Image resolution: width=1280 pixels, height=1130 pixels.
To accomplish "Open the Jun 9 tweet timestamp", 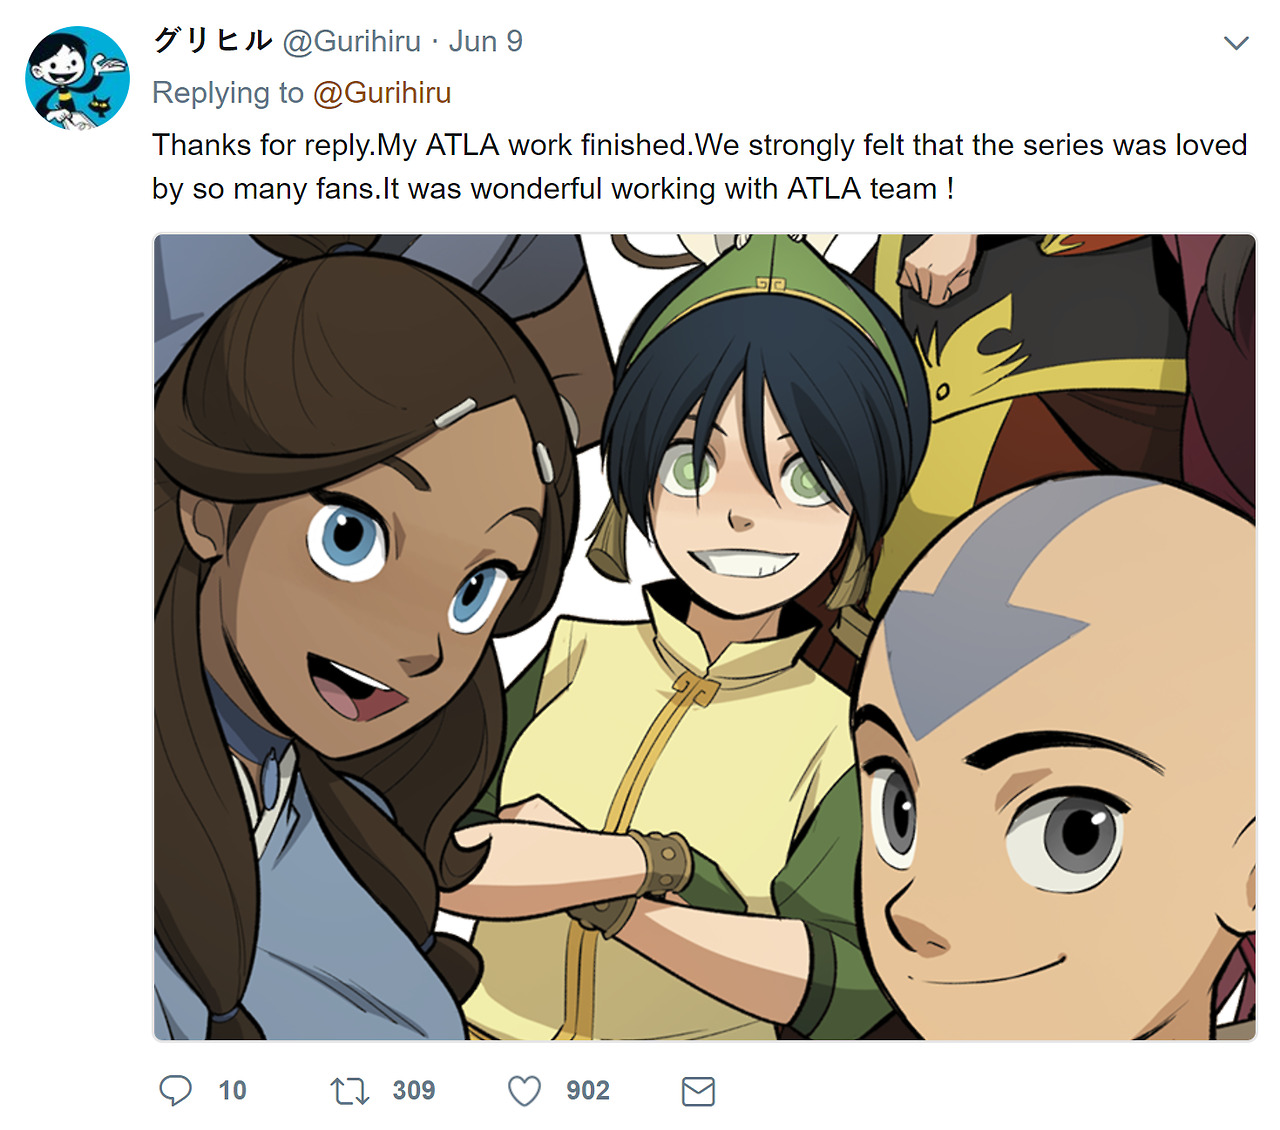I will pos(486,41).
